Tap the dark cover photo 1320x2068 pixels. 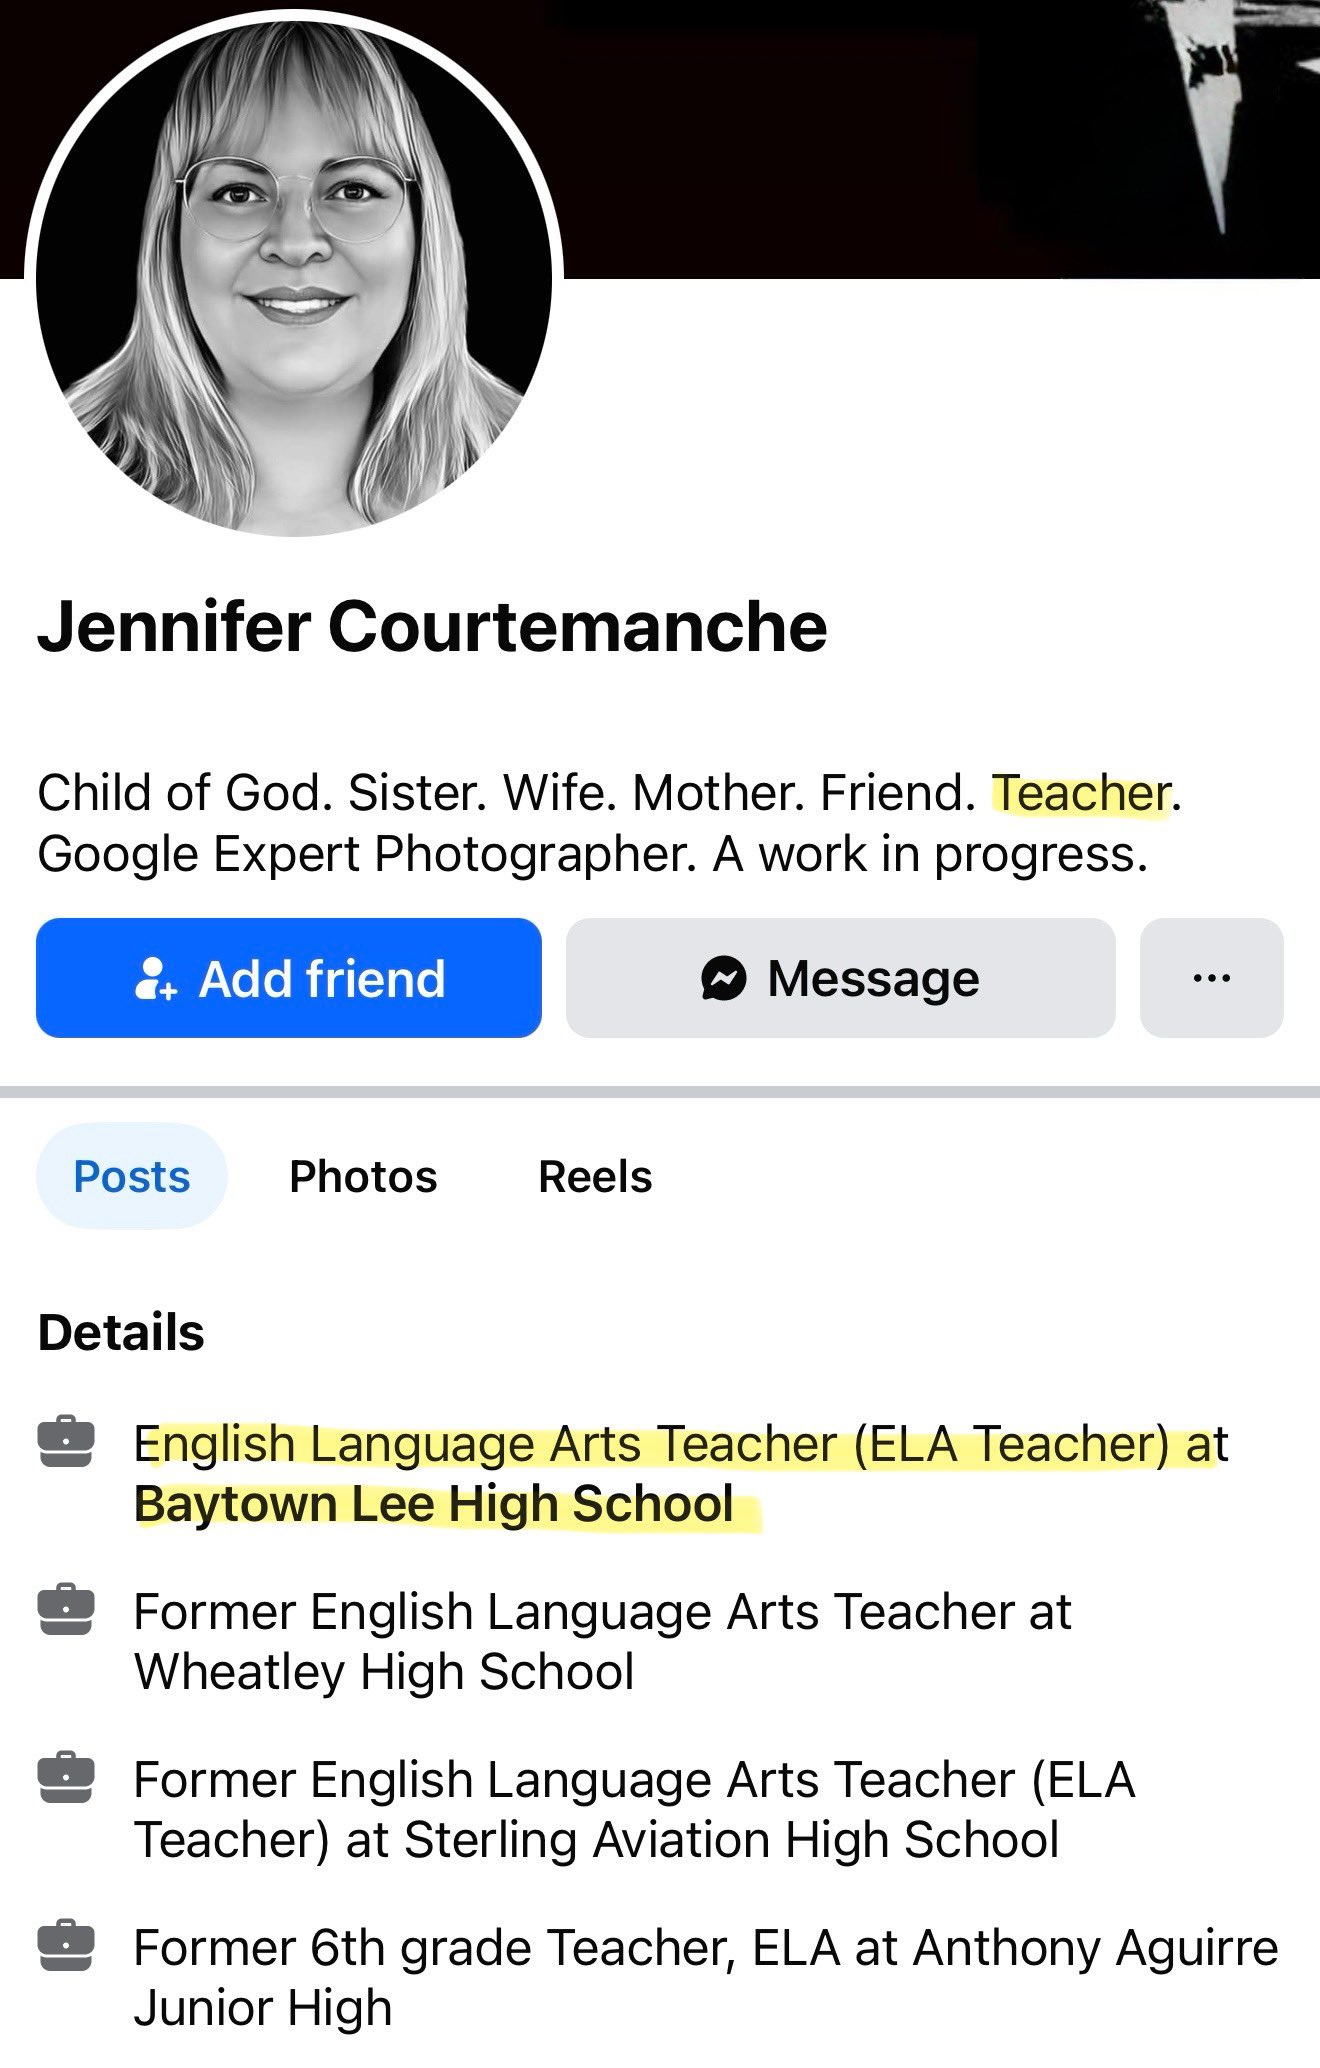click(940, 138)
